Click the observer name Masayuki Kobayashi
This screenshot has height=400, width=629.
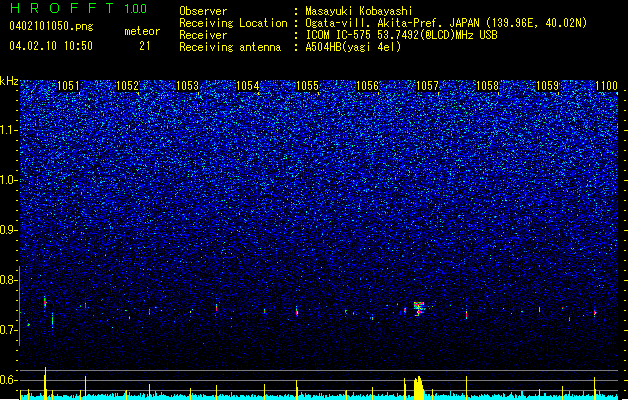pos(359,11)
